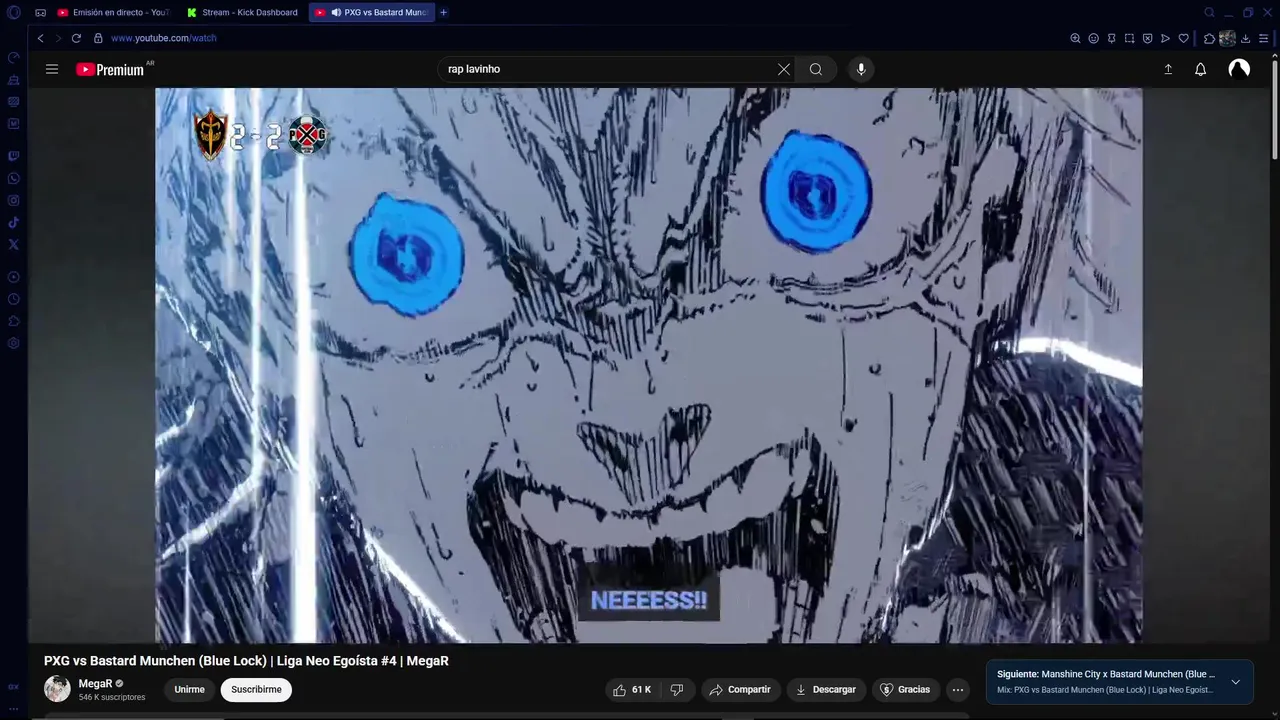Open the send flow arrow icon
Image resolution: width=1280 pixels, height=720 pixels.
pyautogui.click(x=1165, y=38)
